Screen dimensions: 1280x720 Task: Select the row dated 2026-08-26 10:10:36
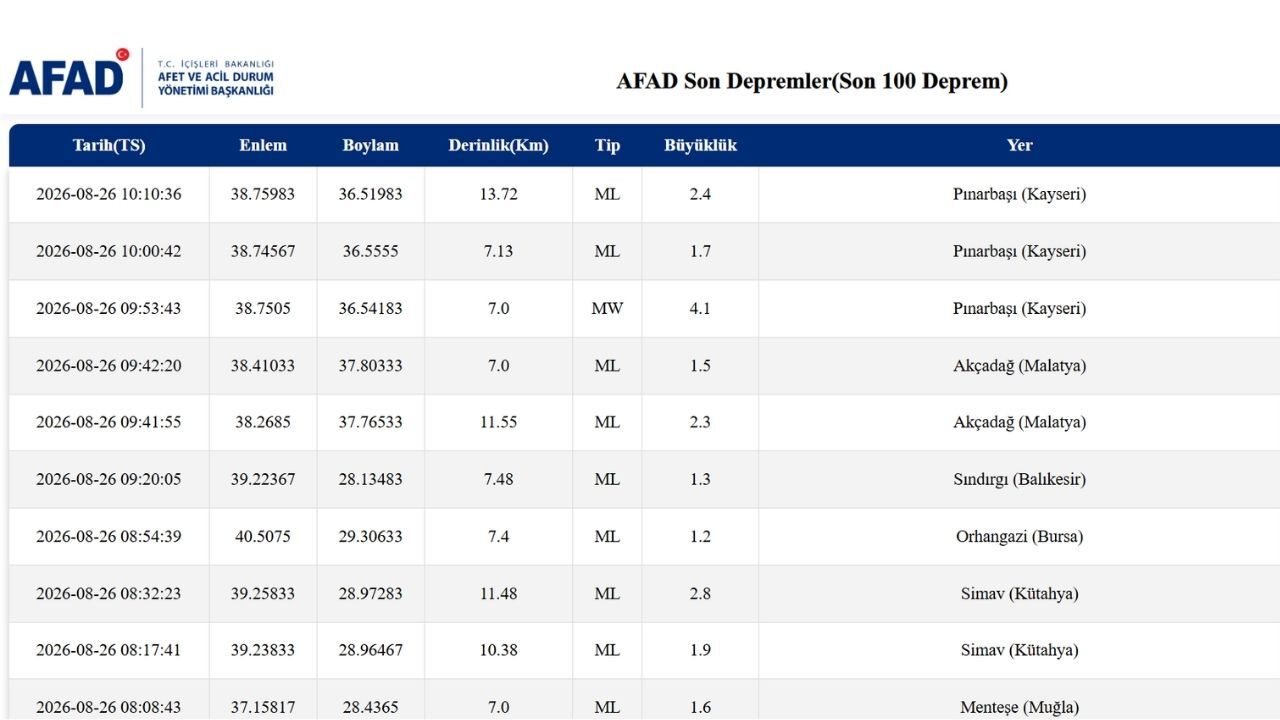(644, 194)
